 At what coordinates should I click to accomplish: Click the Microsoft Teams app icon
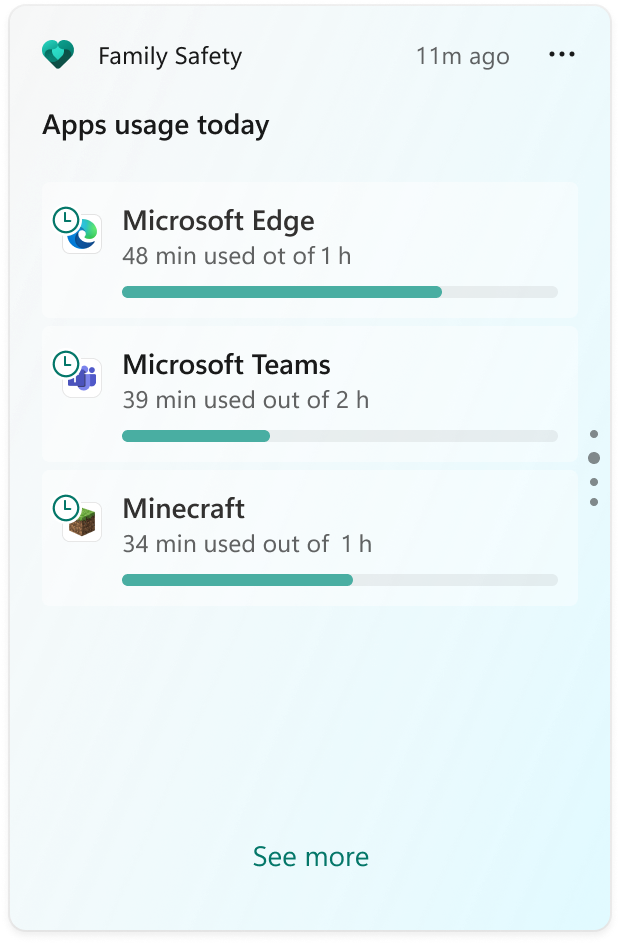click(x=83, y=378)
